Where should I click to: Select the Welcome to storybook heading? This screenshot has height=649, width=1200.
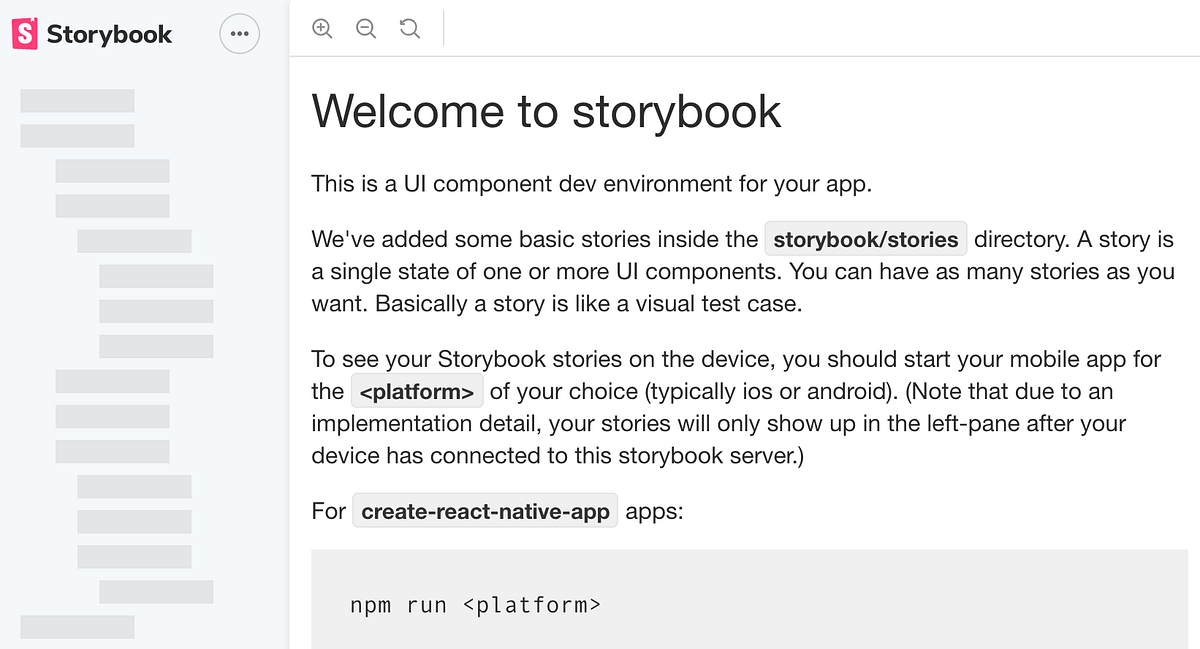point(546,111)
